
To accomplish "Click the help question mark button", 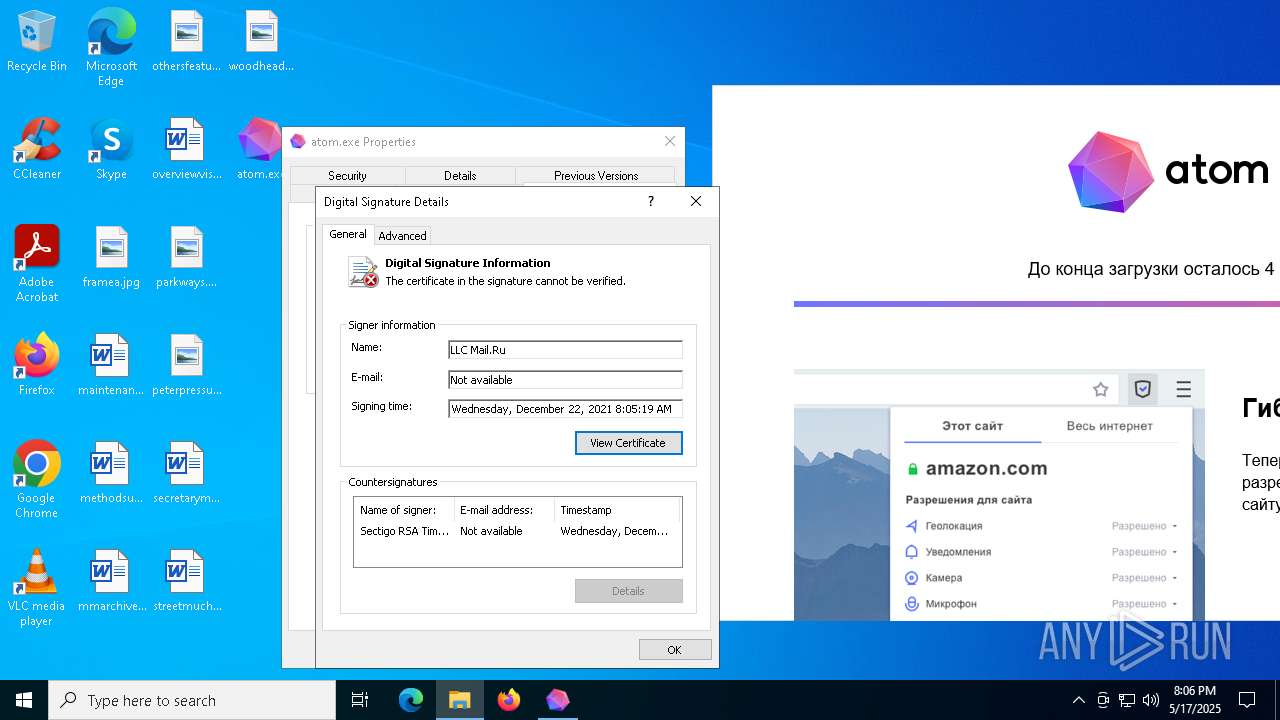I will [651, 201].
